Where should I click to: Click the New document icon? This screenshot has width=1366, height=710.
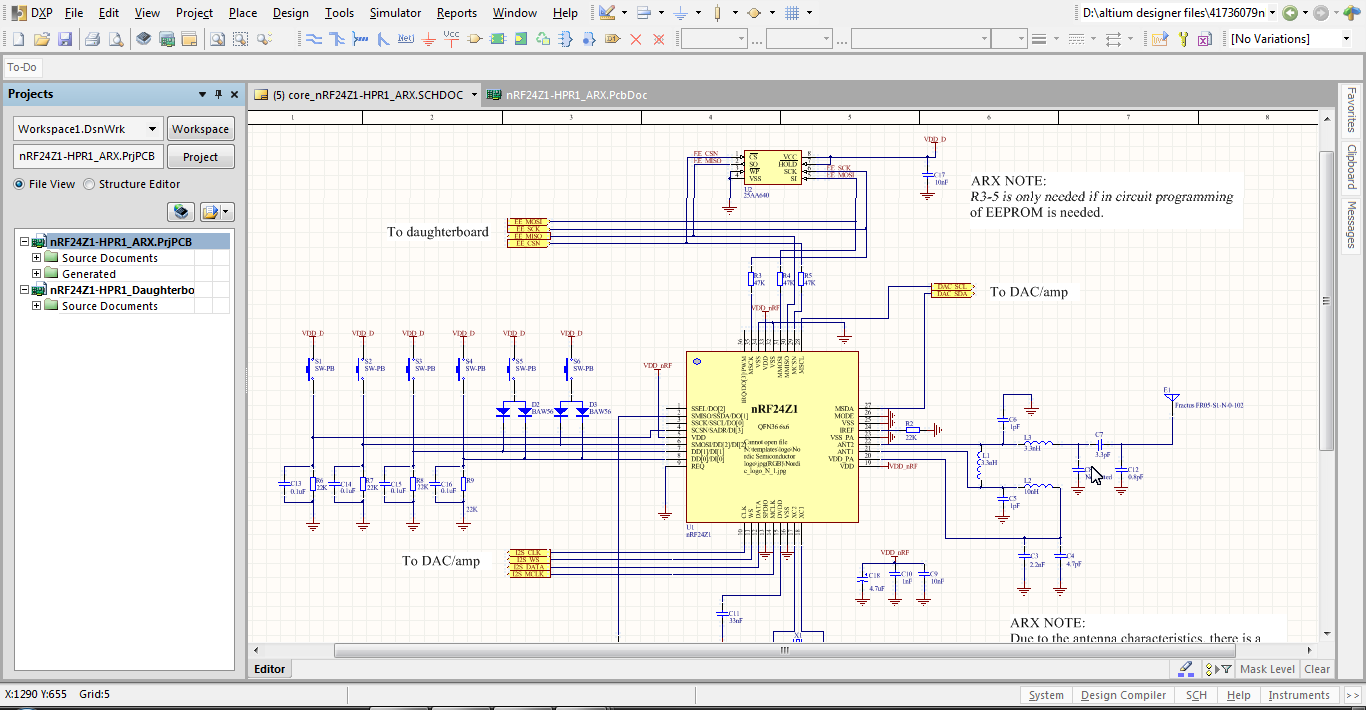[x=18, y=39]
